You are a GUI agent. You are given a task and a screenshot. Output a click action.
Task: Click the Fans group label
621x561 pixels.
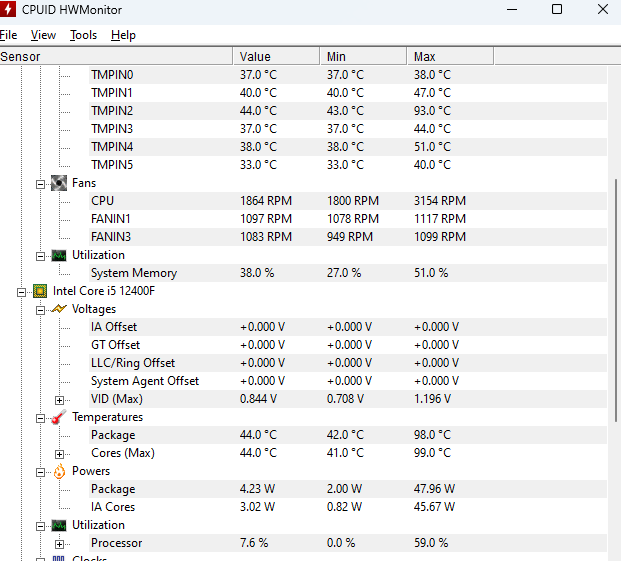(x=84, y=183)
